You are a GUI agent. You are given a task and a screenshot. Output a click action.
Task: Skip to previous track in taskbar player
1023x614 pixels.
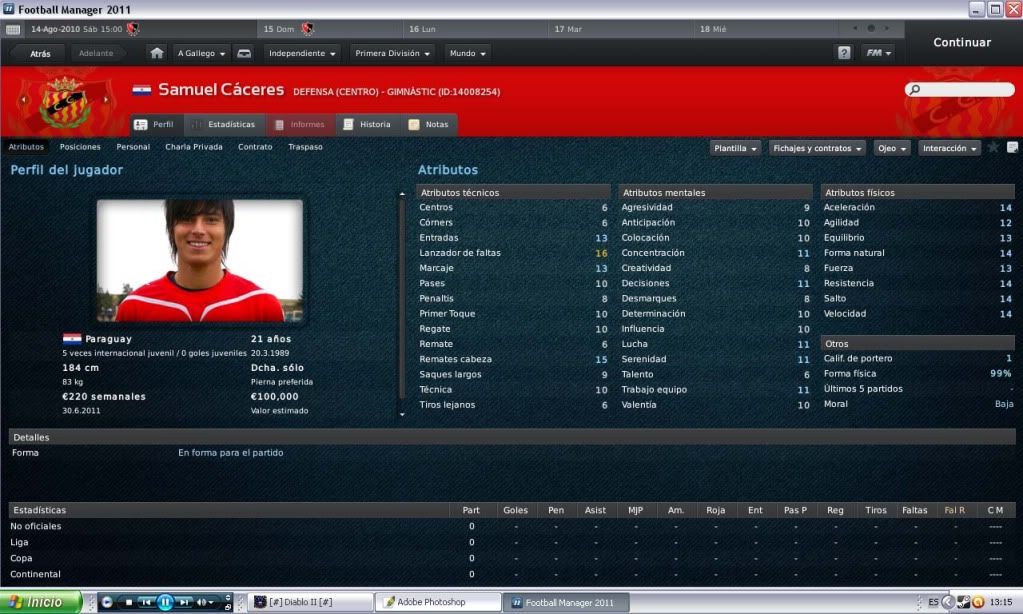tap(146, 602)
